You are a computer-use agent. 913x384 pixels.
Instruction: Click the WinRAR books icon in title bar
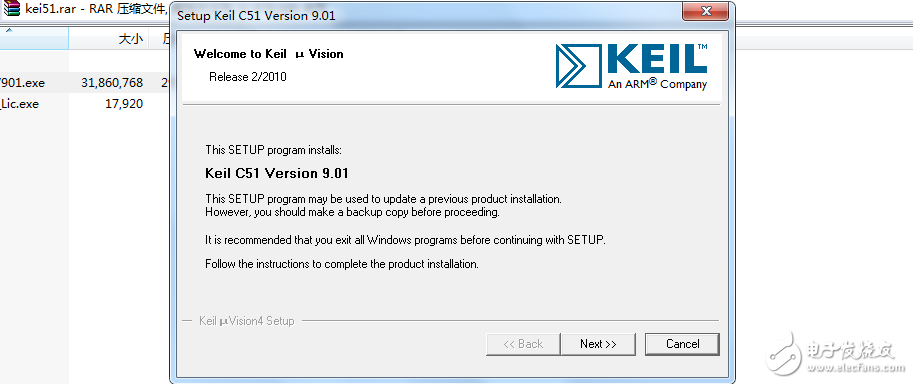coord(10,10)
